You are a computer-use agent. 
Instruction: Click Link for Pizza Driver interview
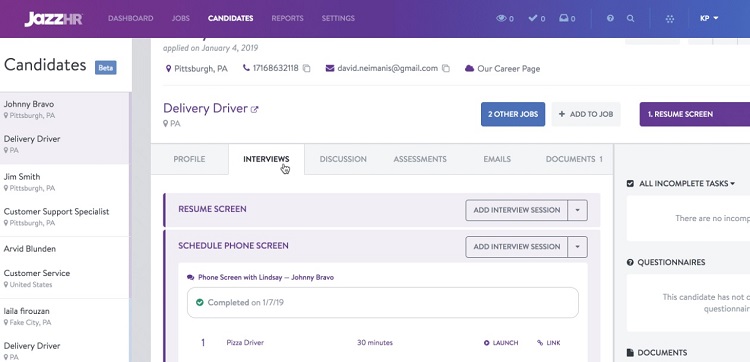click(549, 343)
